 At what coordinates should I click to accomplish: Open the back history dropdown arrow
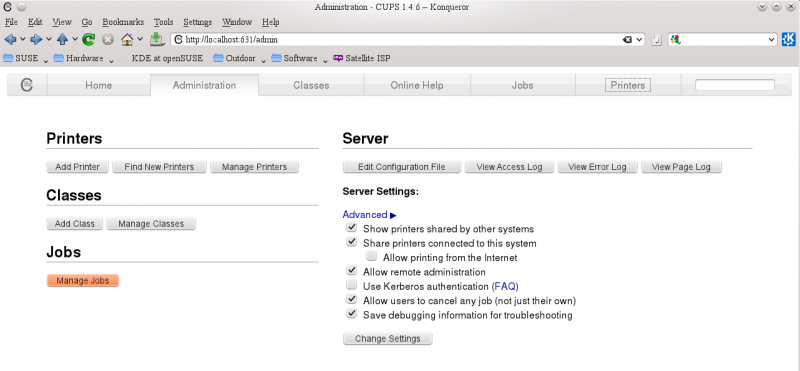point(22,39)
